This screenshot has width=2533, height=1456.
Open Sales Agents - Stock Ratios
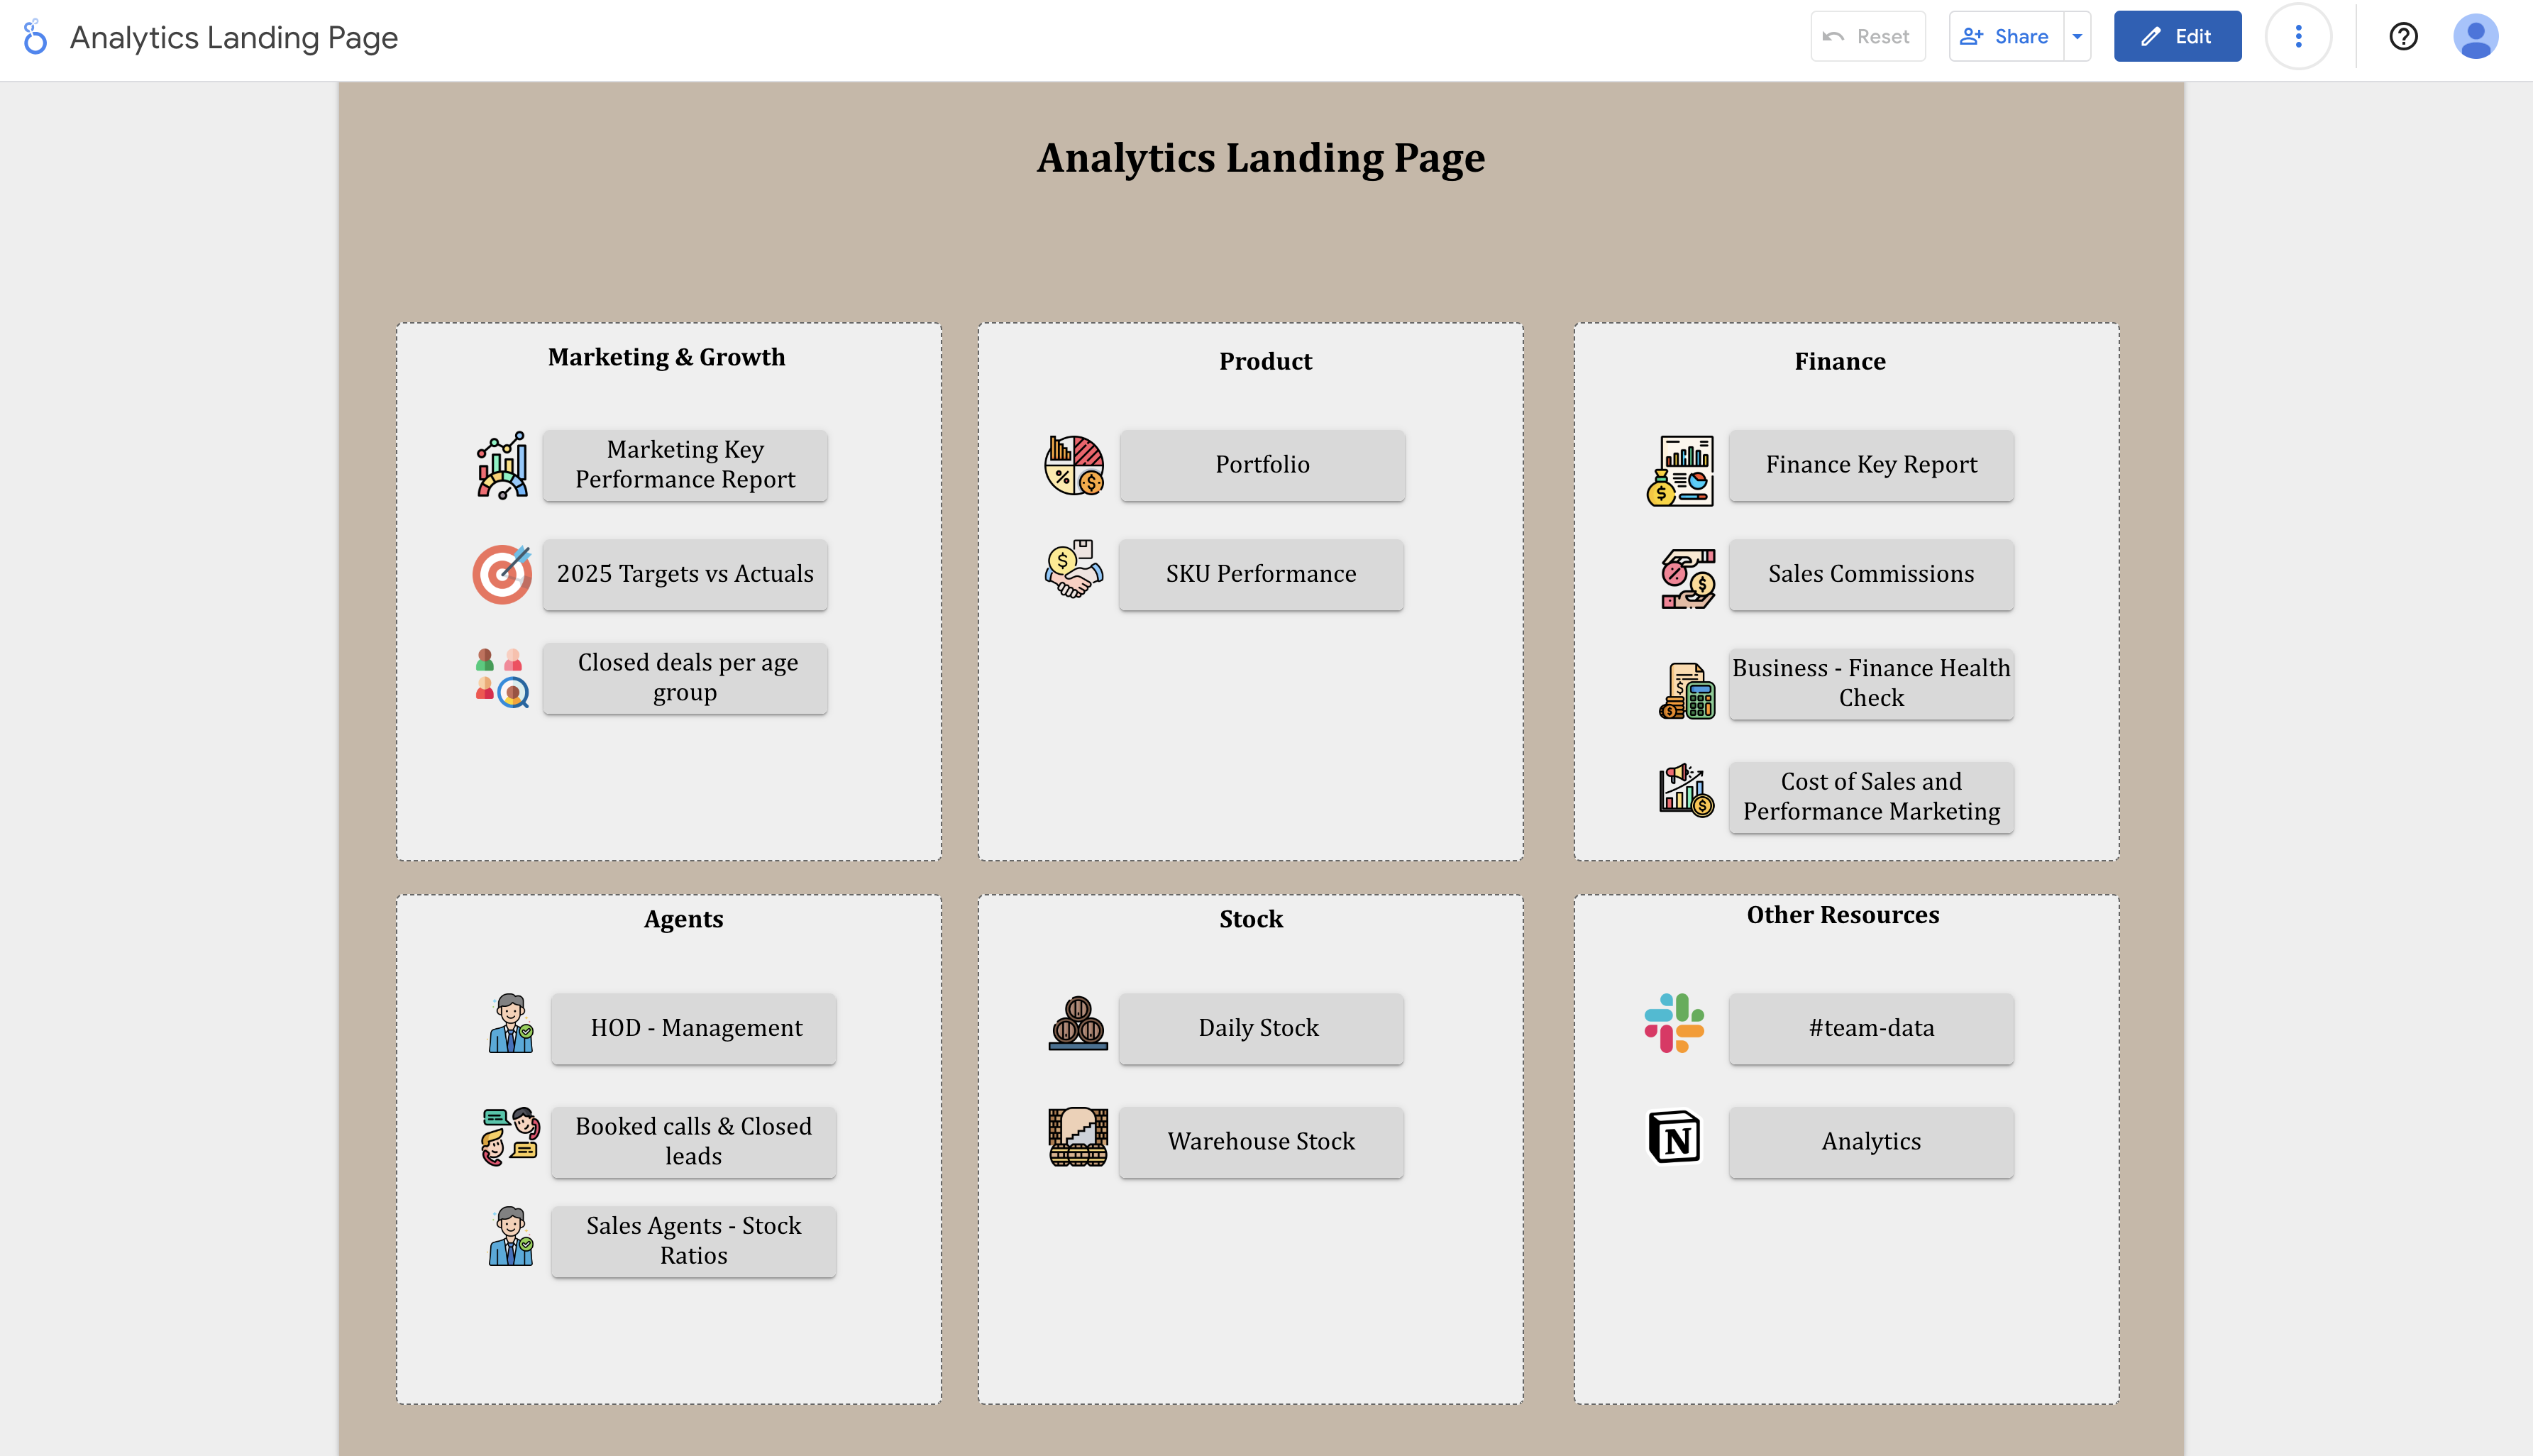(x=693, y=1241)
